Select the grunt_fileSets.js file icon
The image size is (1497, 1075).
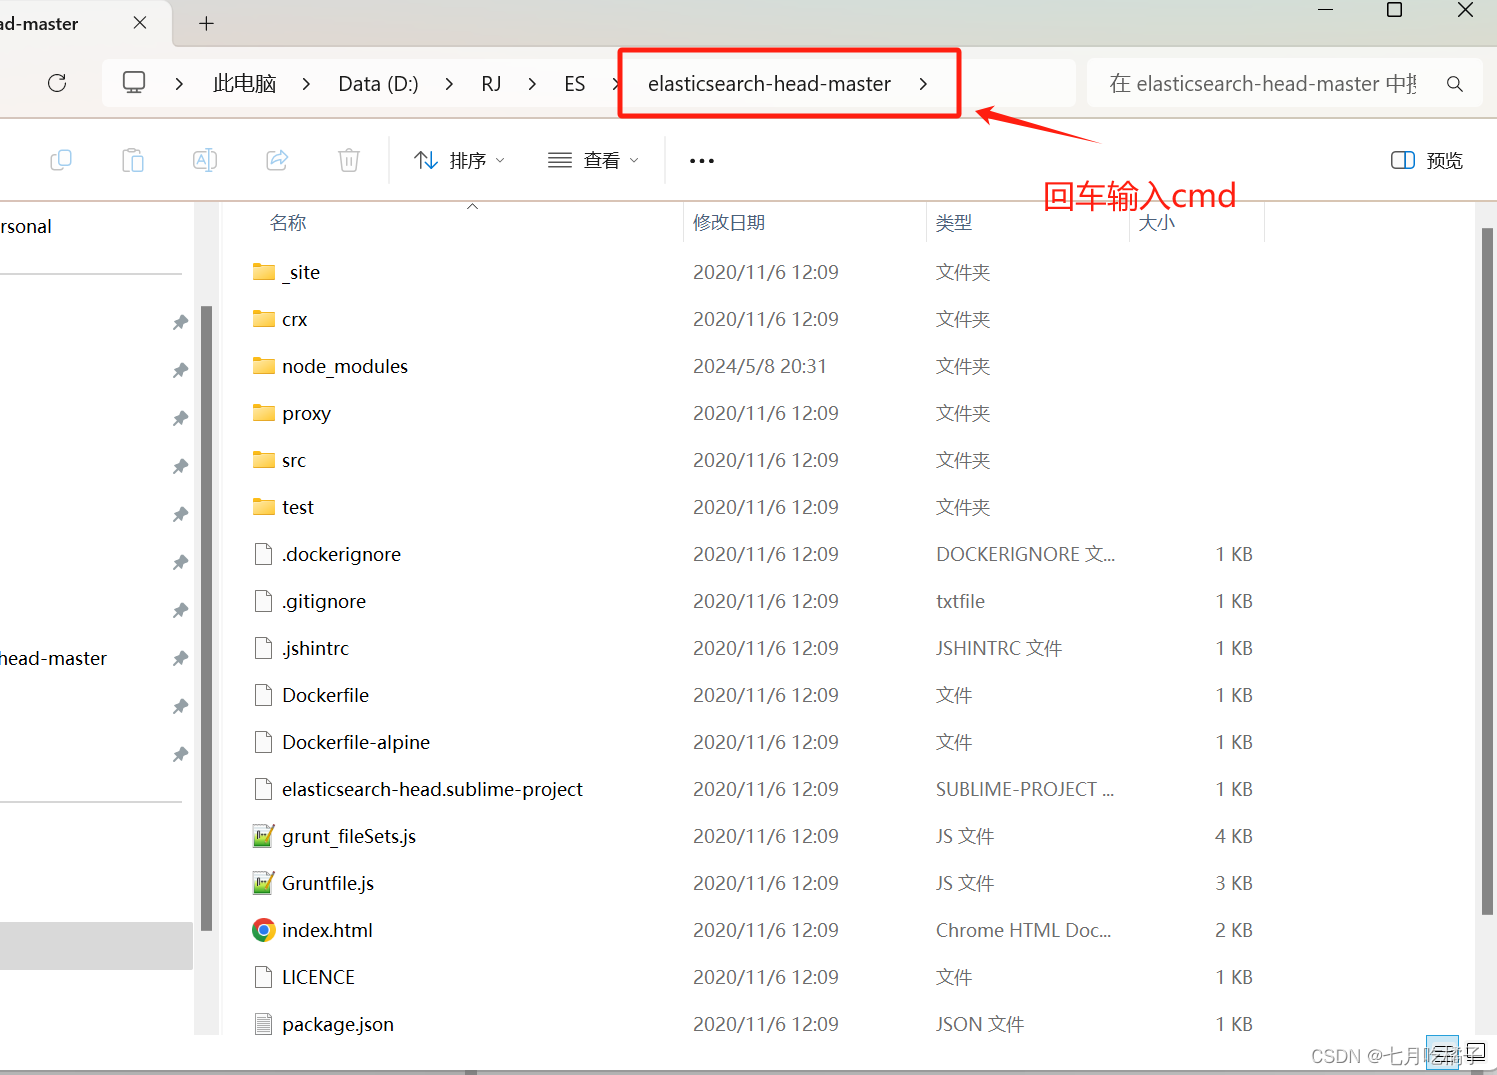click(264, 836)
